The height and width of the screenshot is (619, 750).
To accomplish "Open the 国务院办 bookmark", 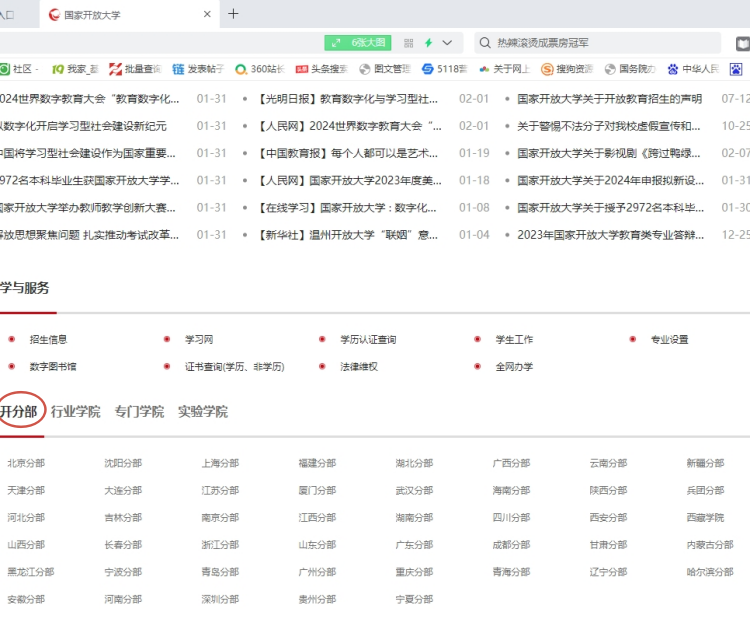I will (630, 69).
